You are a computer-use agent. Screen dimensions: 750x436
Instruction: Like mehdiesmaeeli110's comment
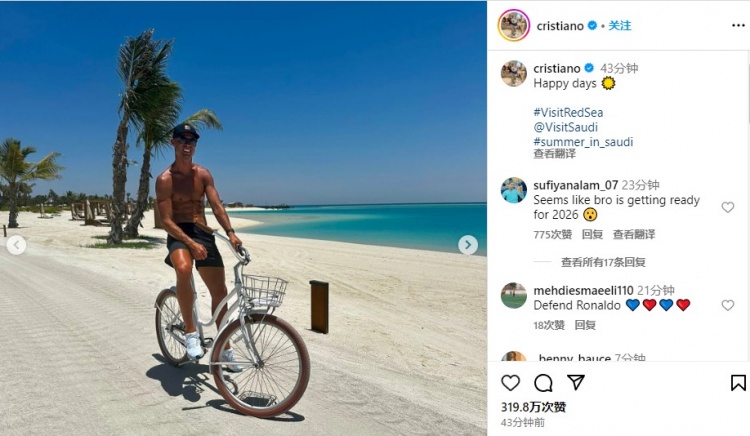[727, 305]
